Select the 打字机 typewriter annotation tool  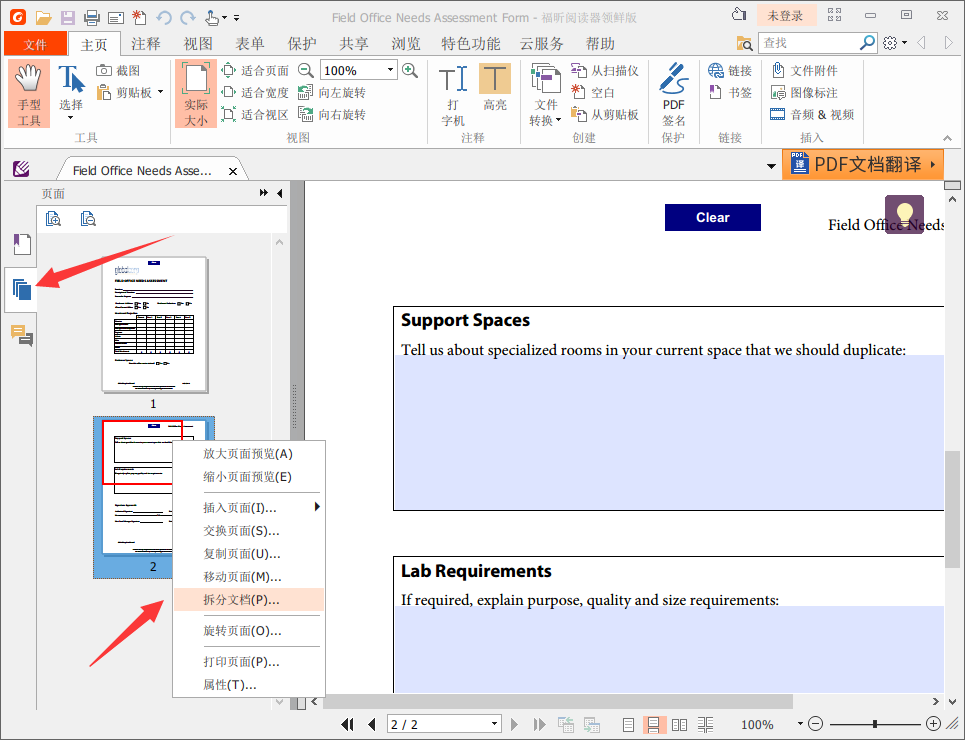point(452,92)
